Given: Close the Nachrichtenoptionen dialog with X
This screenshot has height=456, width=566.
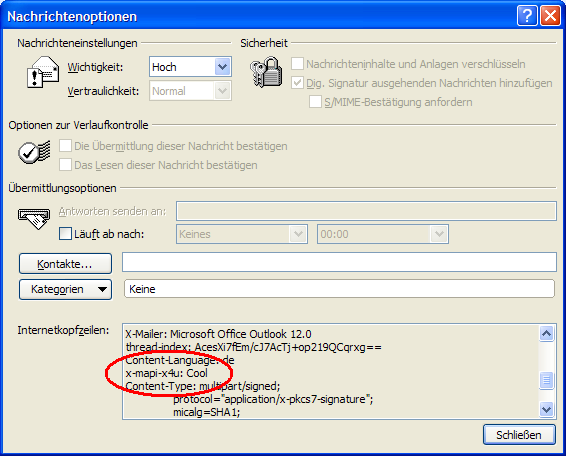Looking at the screenshot, I should pyautogui.click(x=550, y=16).
